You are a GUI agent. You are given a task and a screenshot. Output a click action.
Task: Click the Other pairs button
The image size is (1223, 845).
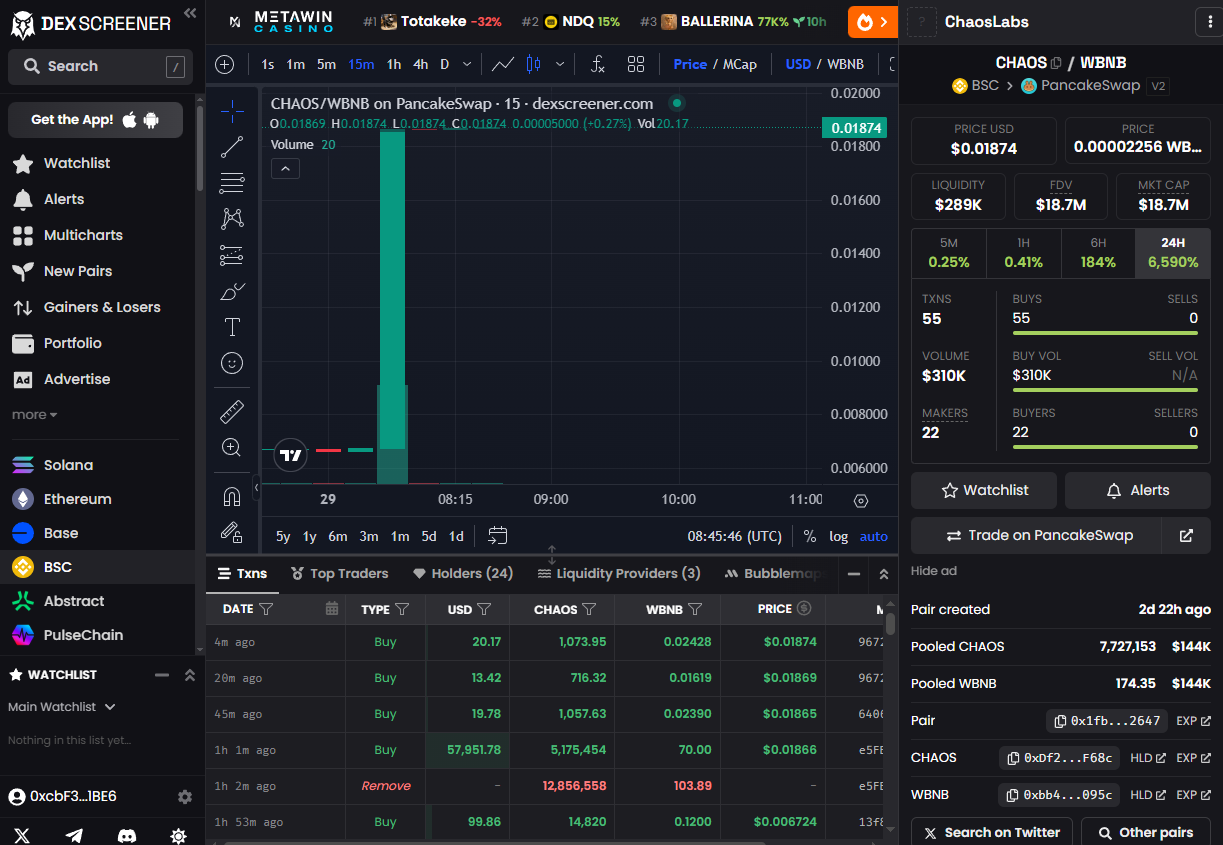[1145, 832]
